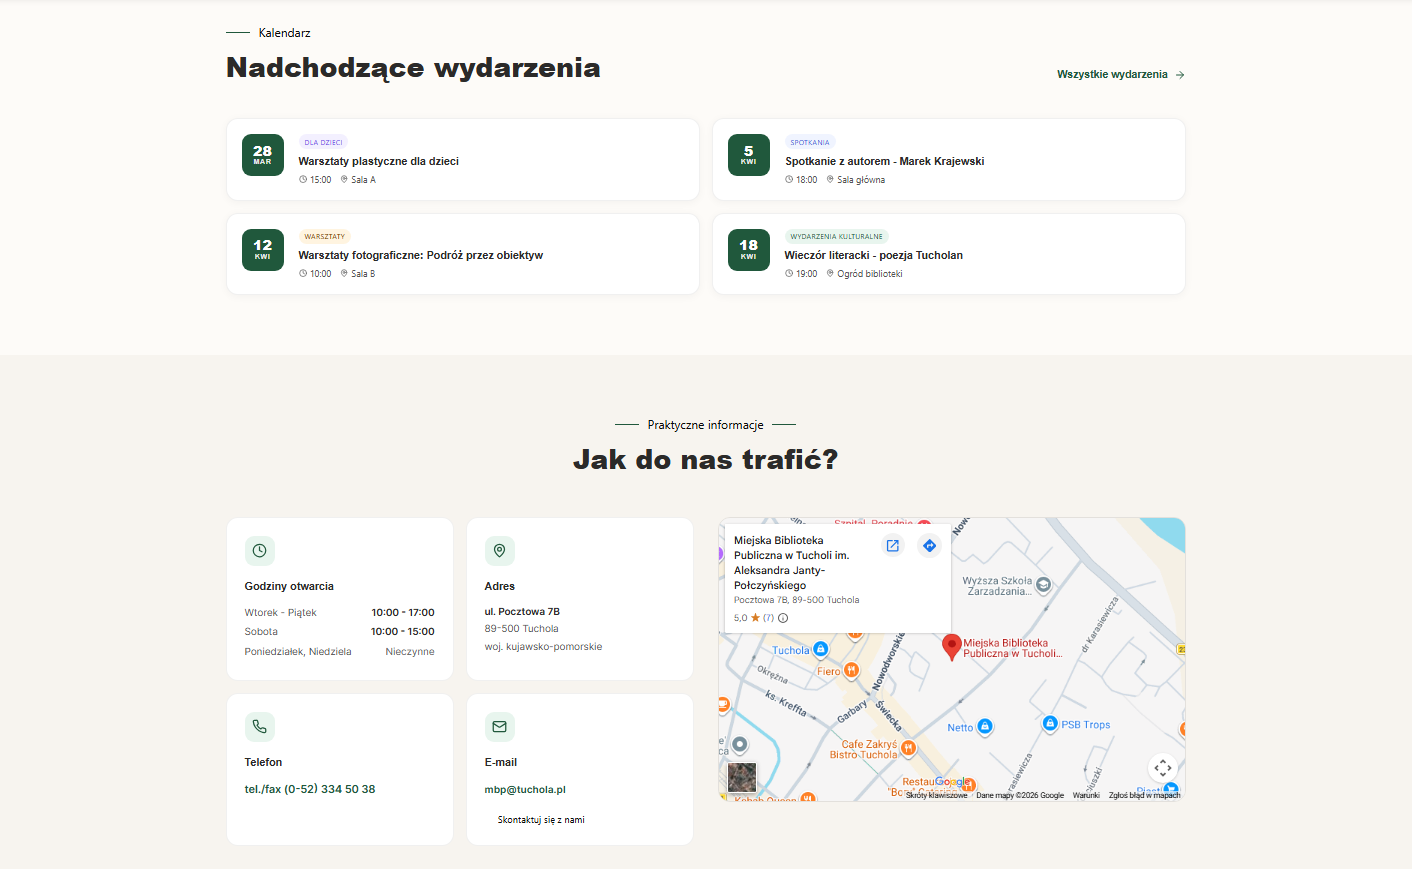The height and width of the screenshot is (869, 1412).
Task: Click the PSB Trops marker on map
Action: click(1050, 723)
